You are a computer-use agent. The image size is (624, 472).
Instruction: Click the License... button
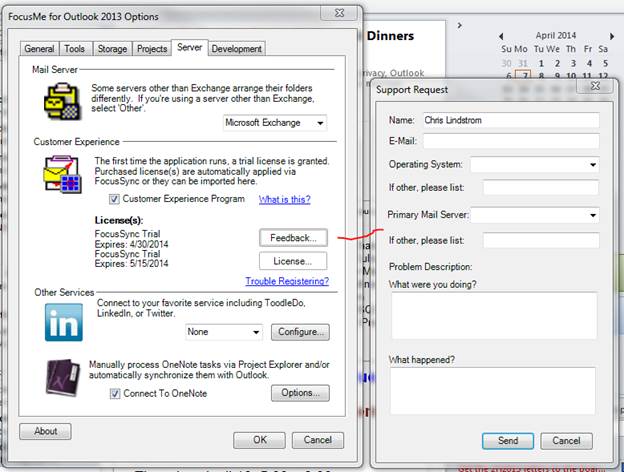click(x=293, y=261)
